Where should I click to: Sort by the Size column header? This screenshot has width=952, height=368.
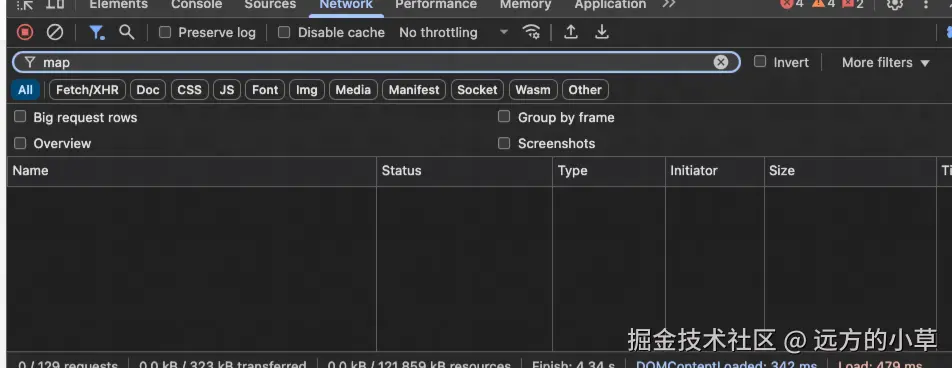[851, 171]
